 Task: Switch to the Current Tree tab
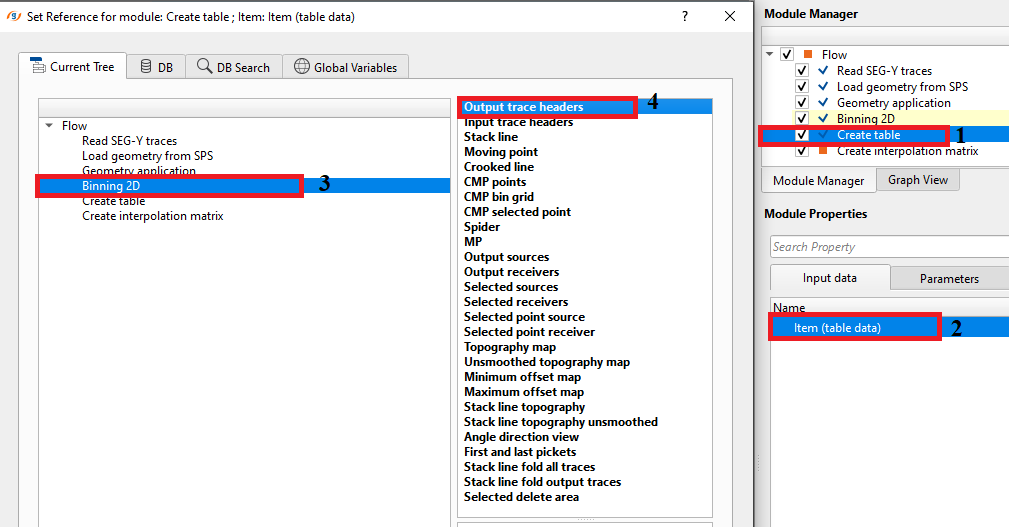73,67
